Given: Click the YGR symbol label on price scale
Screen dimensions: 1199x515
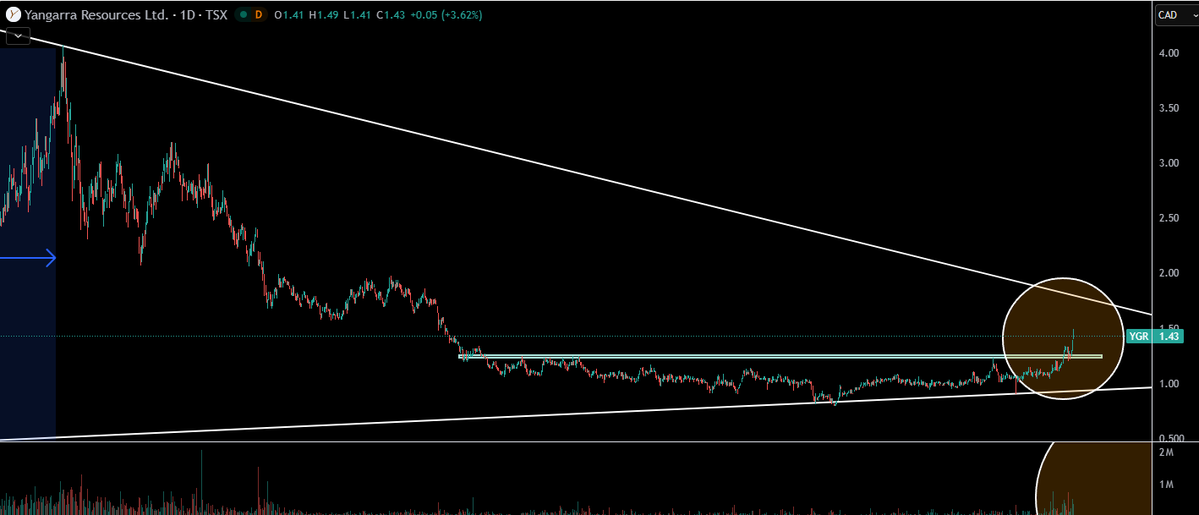Looking at the screenshot, I should 1139,336.
